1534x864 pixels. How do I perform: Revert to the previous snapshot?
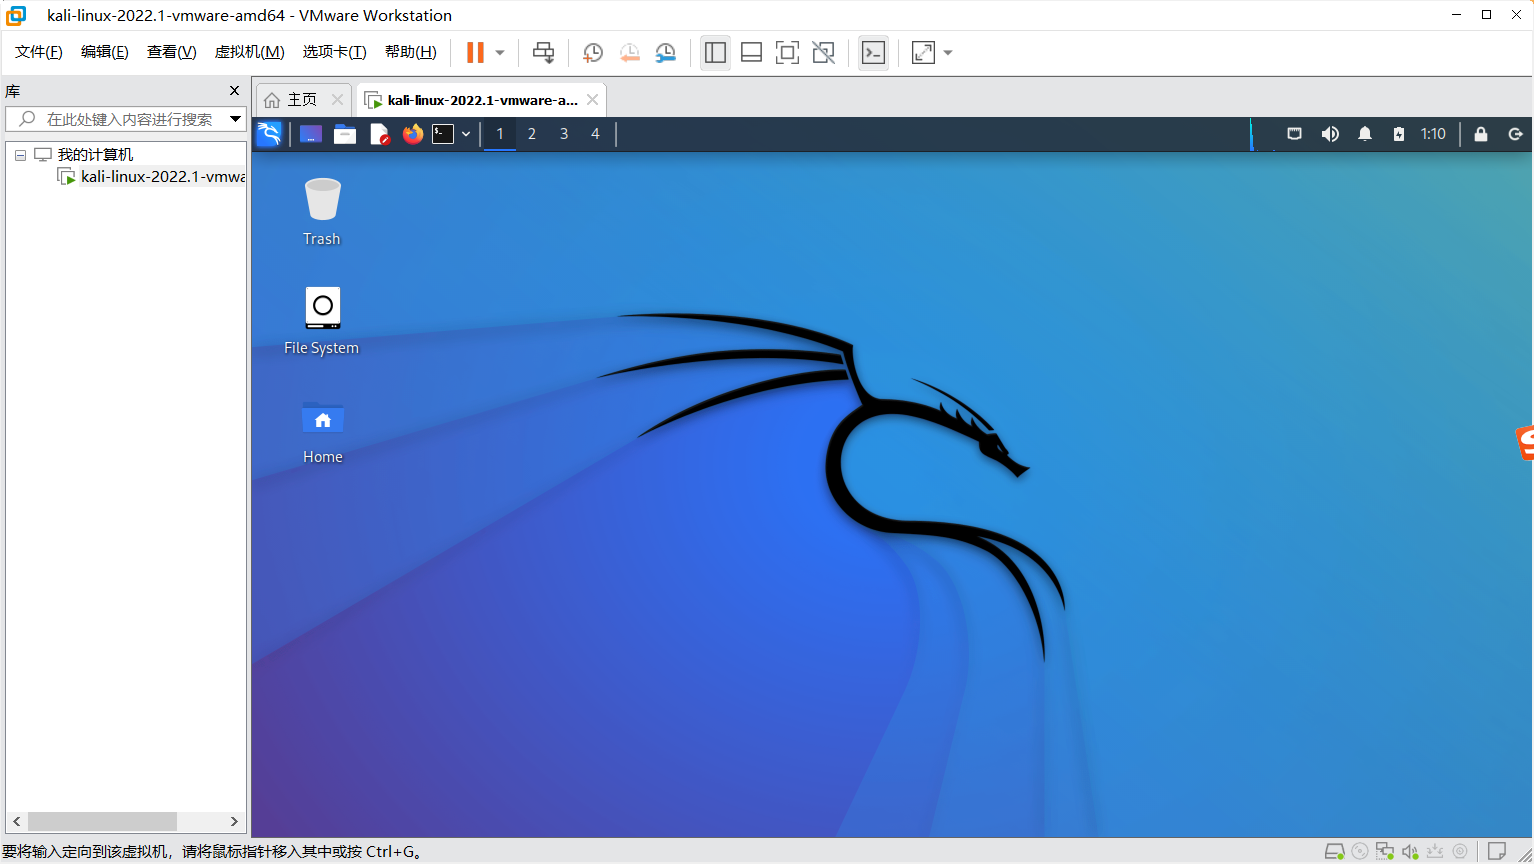click(629, 53)
